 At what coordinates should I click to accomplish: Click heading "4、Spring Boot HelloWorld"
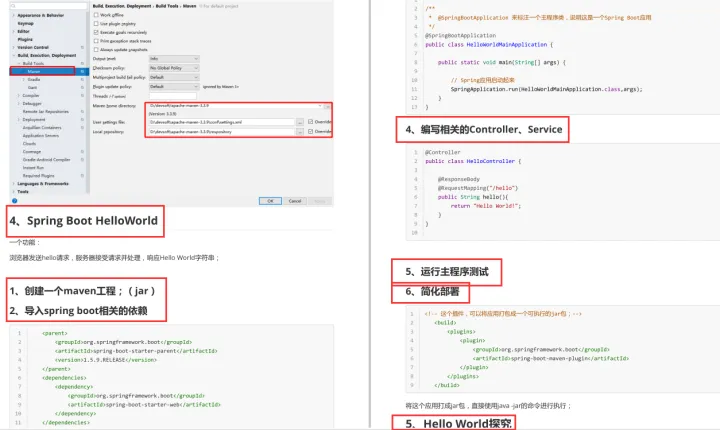84,221
